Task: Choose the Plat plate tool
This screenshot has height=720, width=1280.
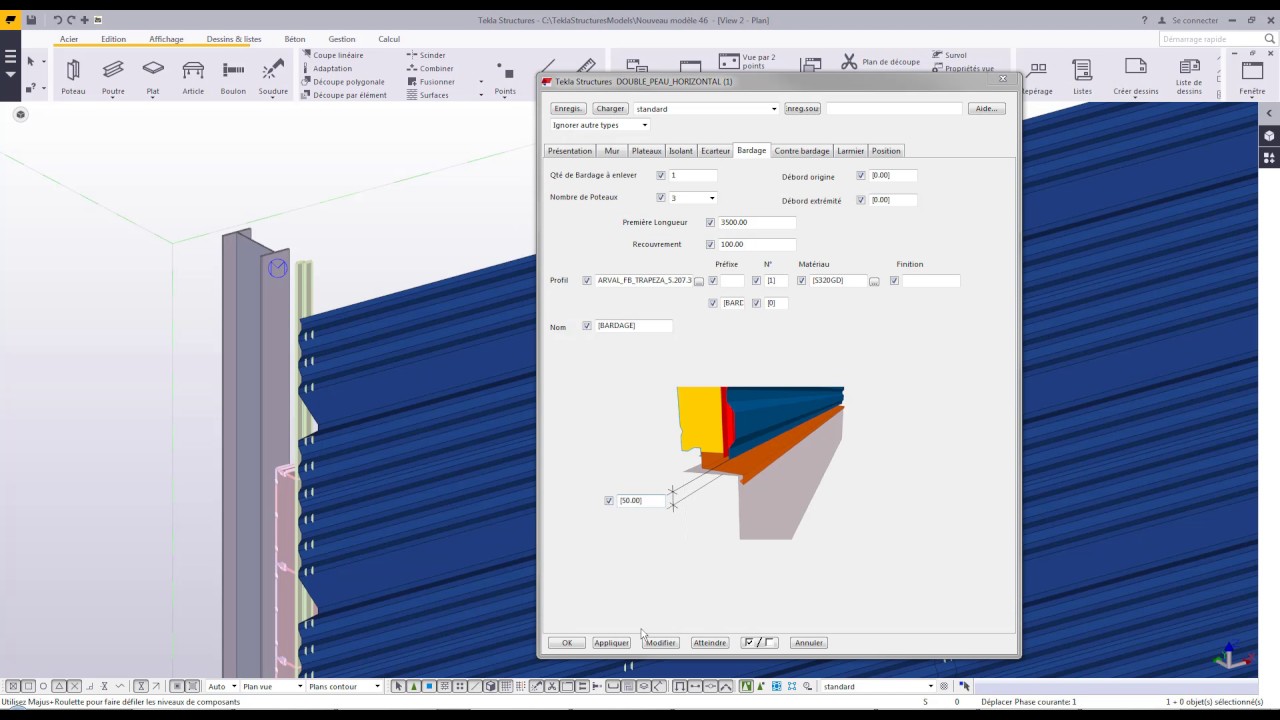Action: tap(153, 76)
